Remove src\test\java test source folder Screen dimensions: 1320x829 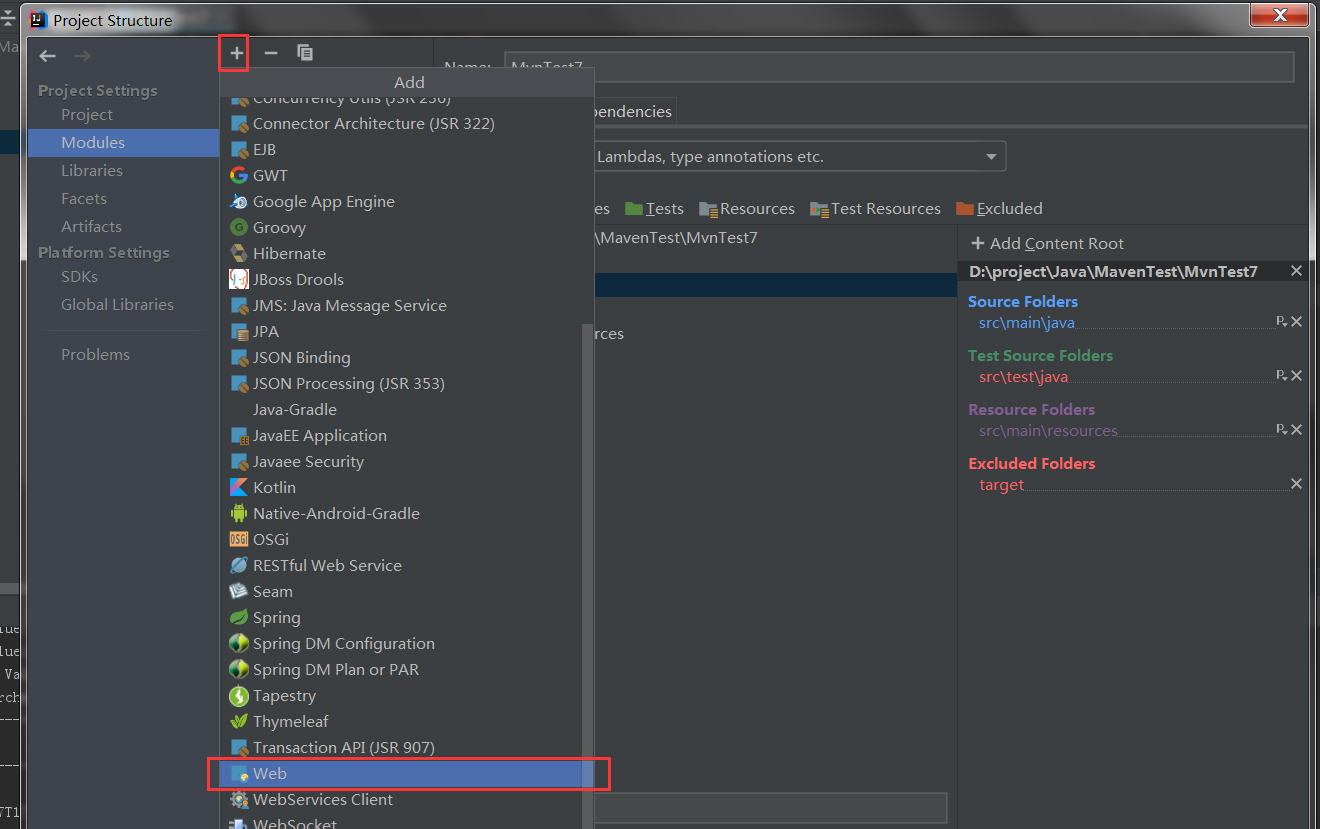tap(1296, 376)
